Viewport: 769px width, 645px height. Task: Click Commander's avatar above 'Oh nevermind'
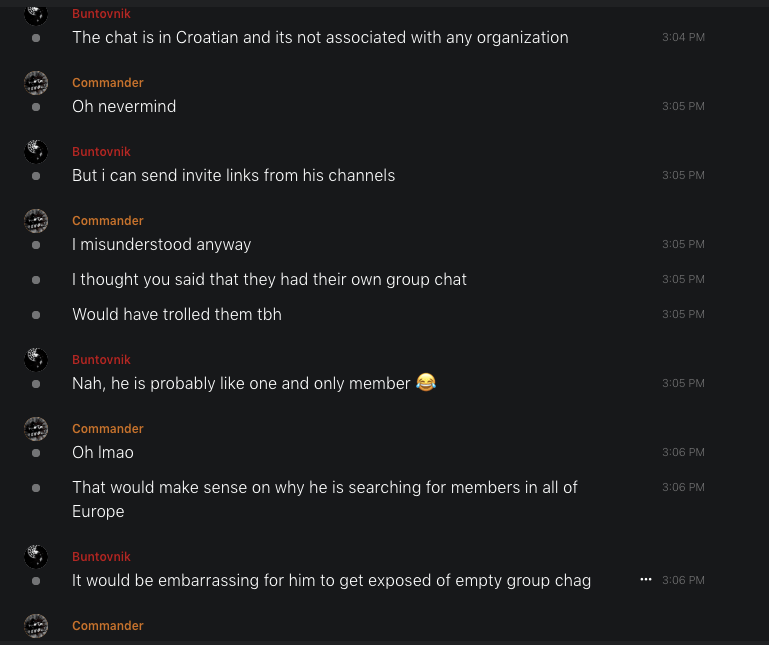(x=36, y=83)
